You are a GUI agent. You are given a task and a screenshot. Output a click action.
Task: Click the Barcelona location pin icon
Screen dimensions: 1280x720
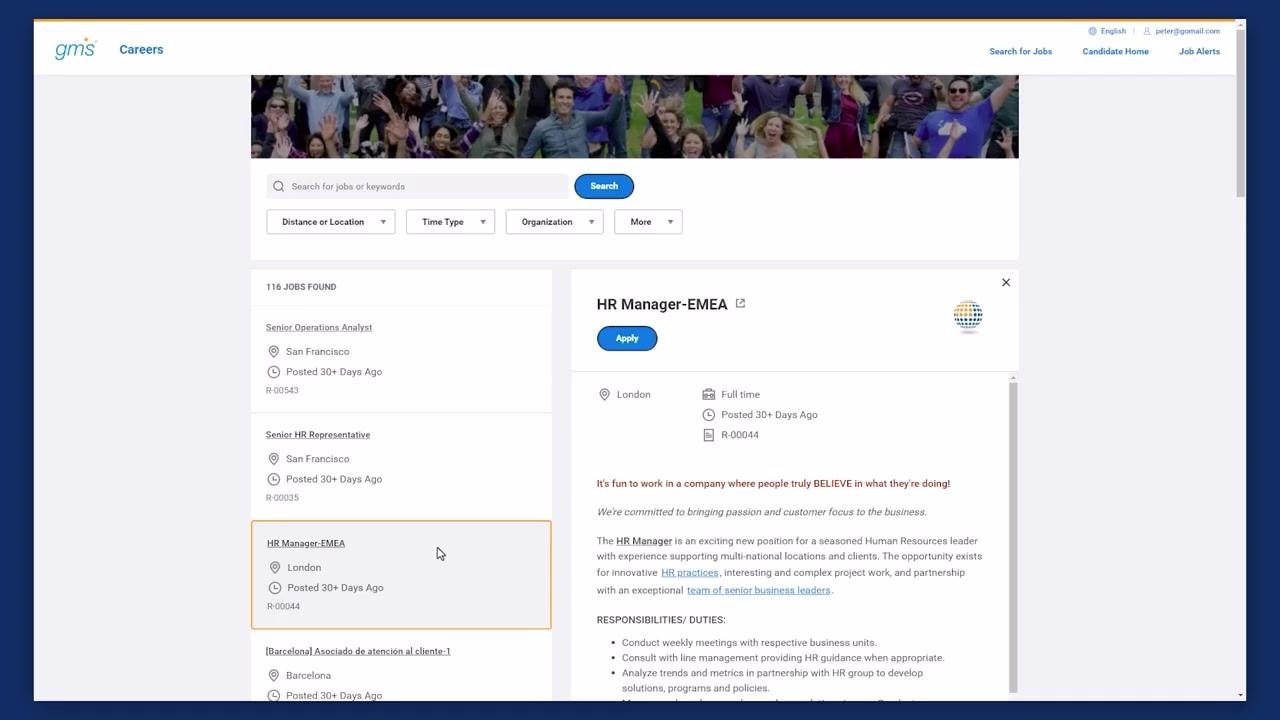click(273, 676)
